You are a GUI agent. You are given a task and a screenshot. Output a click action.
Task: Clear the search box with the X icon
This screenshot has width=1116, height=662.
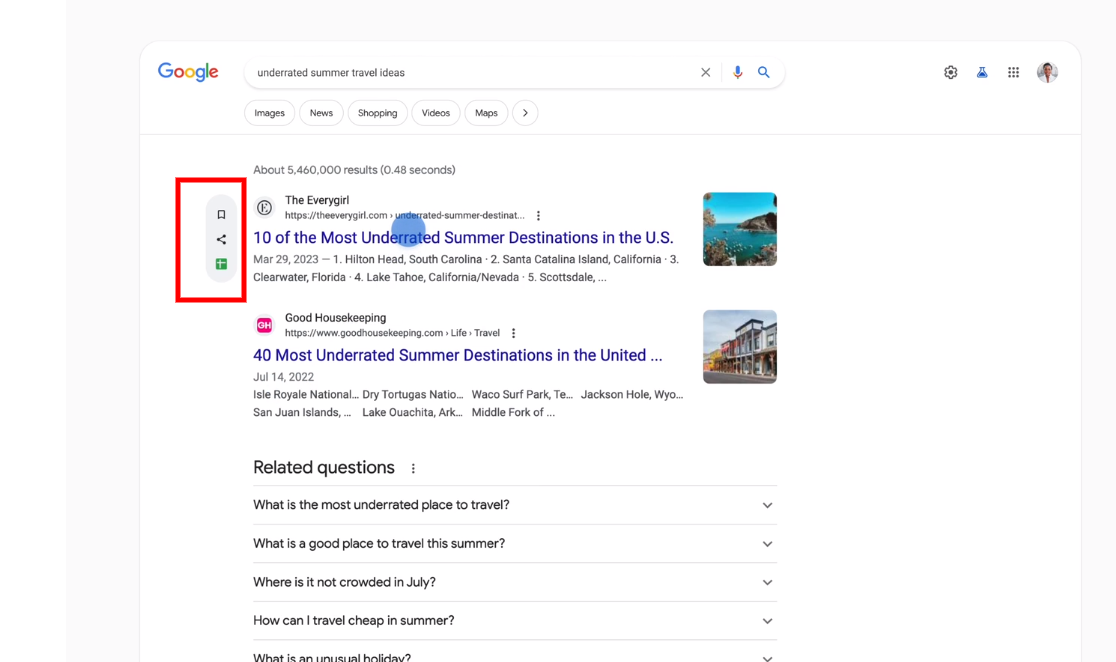tap(705, 73)
